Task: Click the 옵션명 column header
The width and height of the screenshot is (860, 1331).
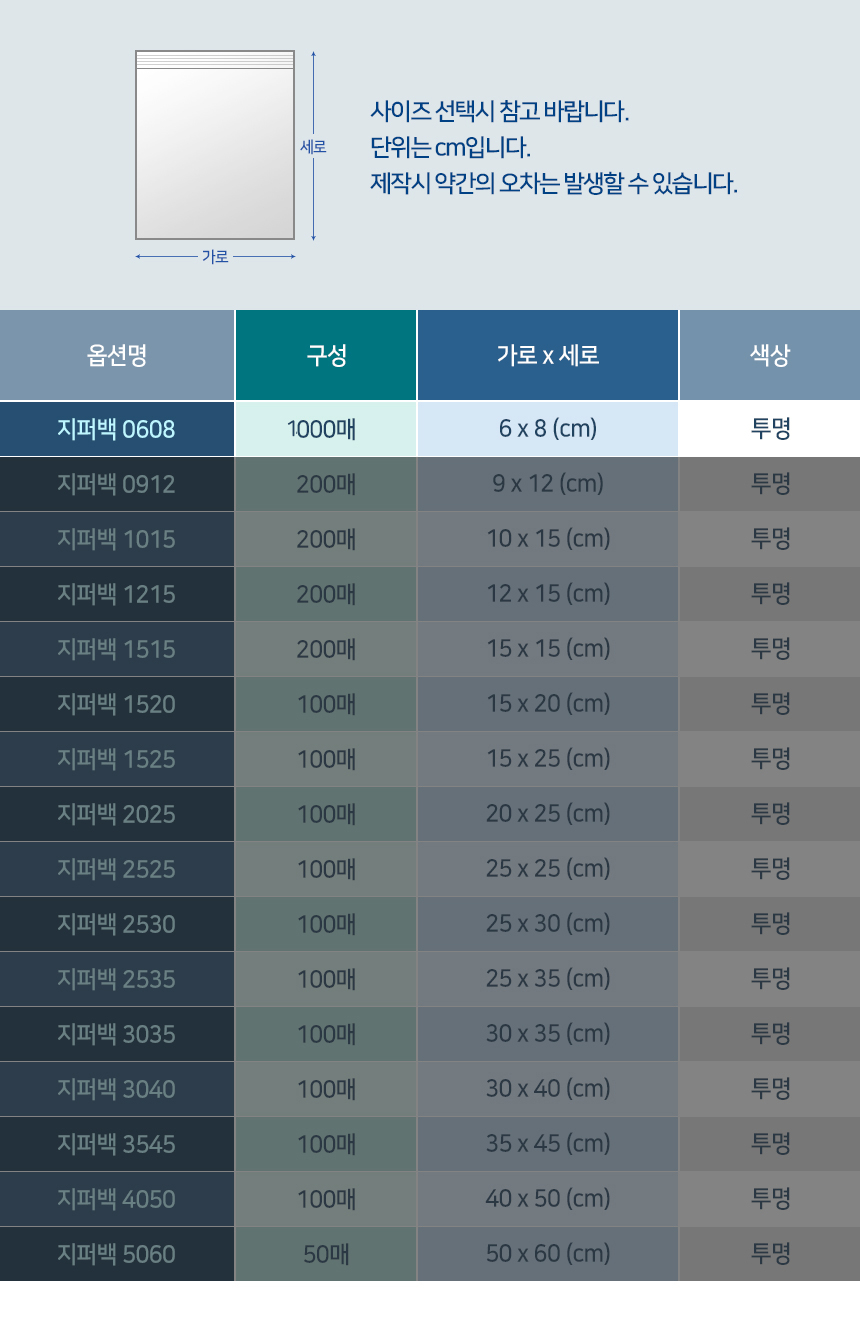Action: click(117, 354)
